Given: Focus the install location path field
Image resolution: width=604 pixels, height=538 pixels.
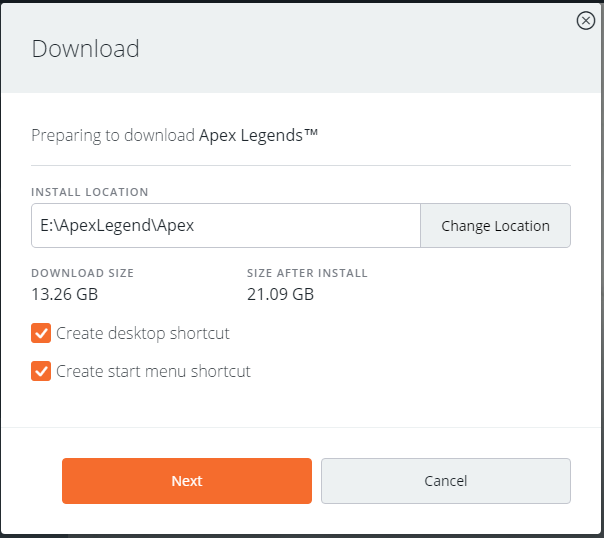Looking at the screenshot, I should coord(226,226).
